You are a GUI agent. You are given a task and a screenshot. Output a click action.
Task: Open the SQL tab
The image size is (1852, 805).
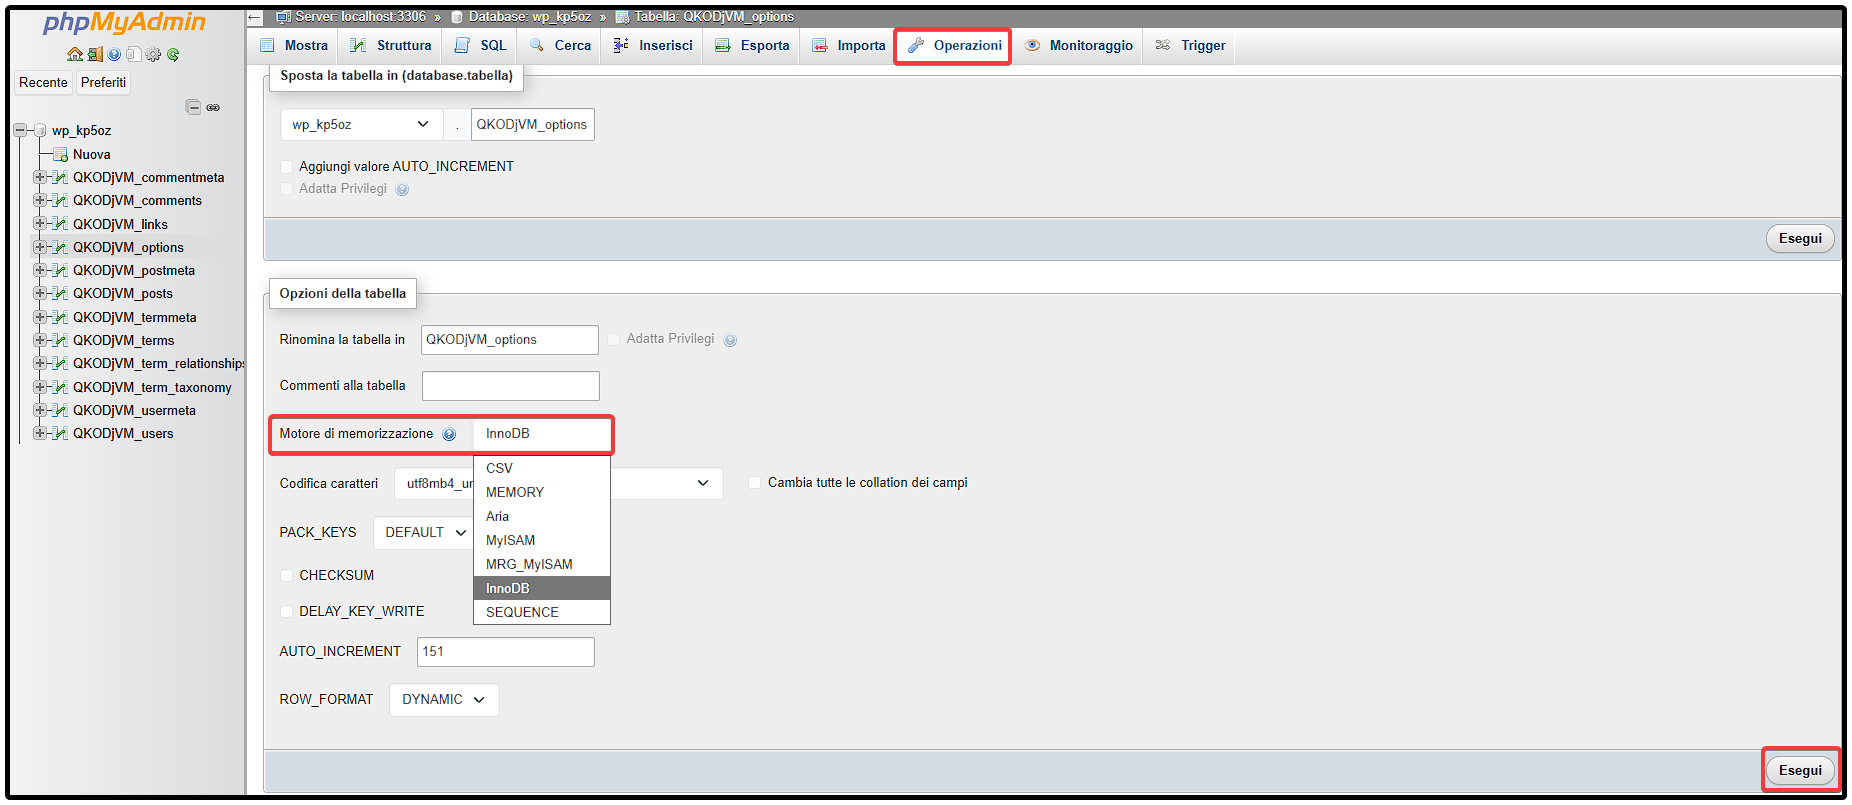click(x=480, y=45)
